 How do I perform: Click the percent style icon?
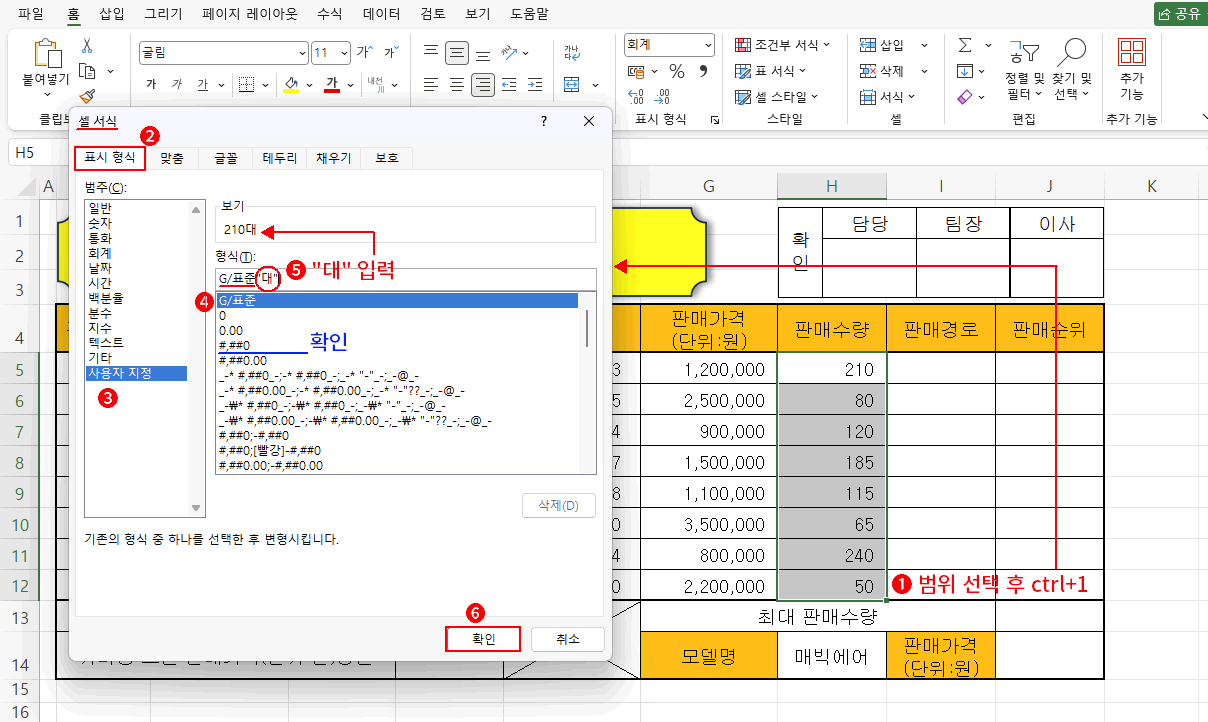click(675, 70)
